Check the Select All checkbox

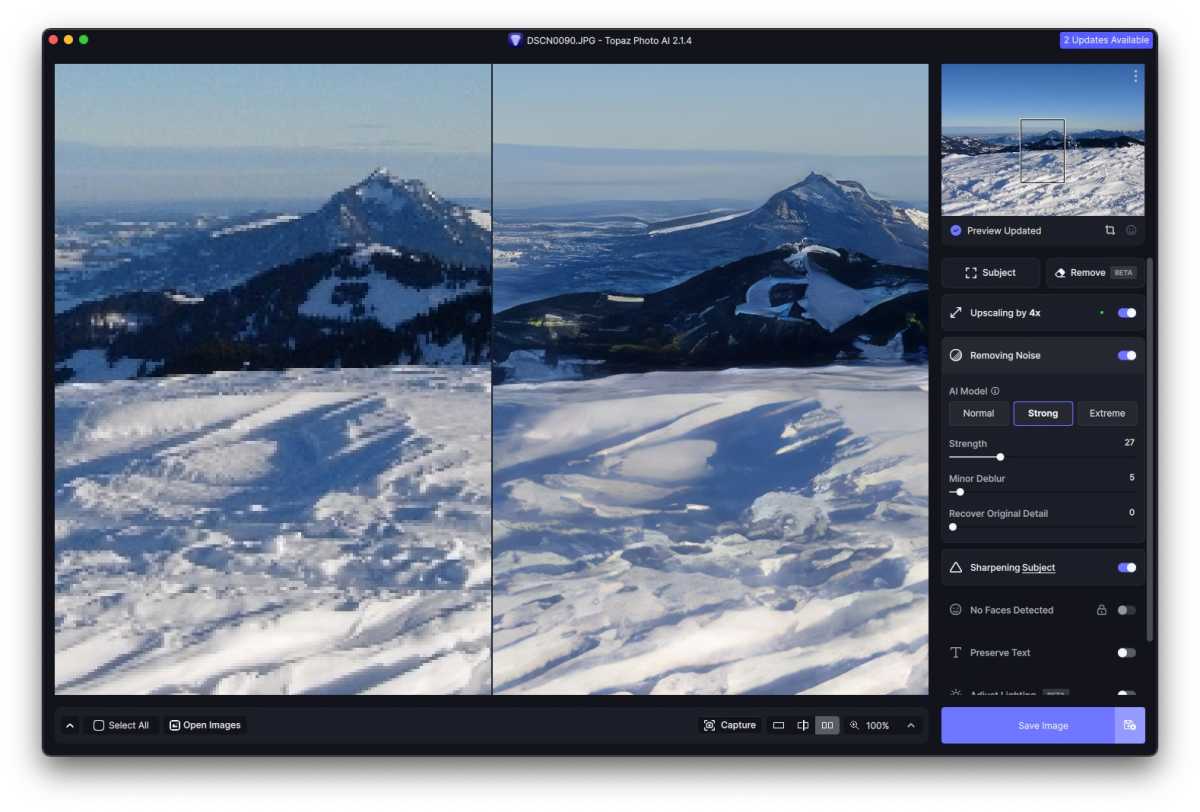click(x=99, y=725)
